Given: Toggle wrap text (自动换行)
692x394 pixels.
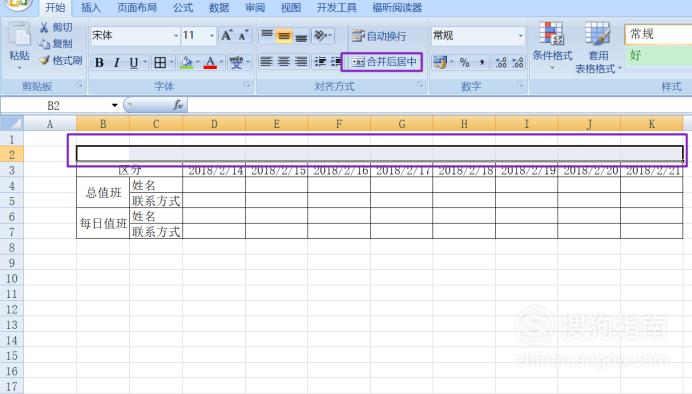Looking at the screenshot, I should [379, 36].
